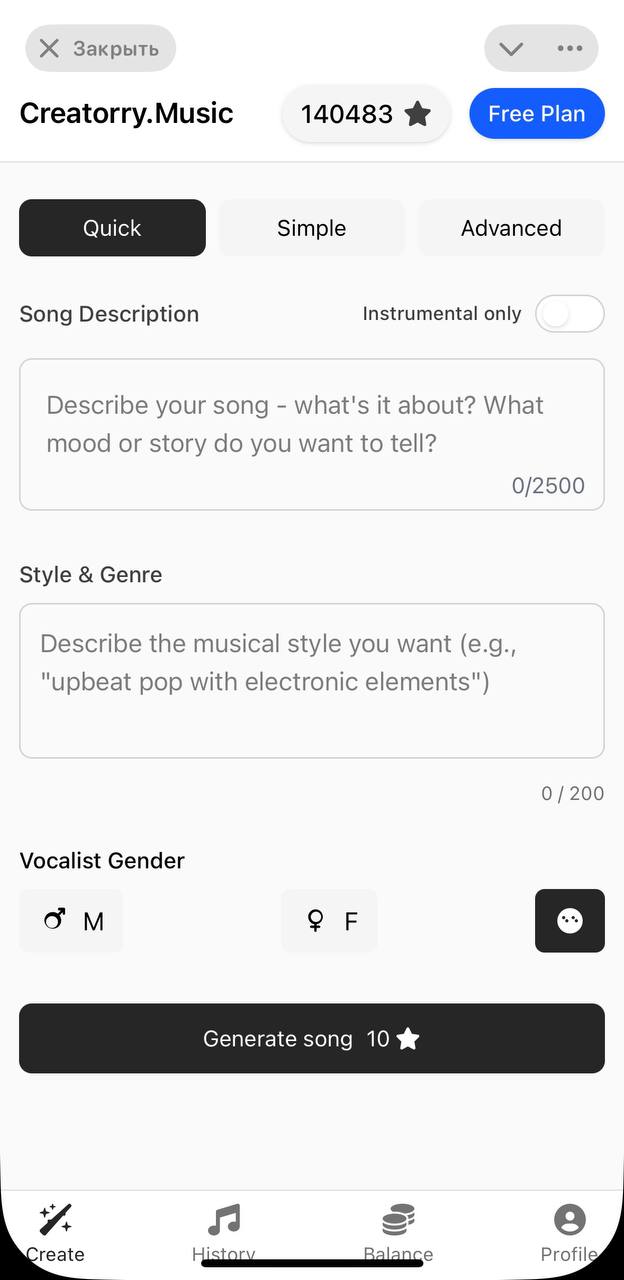Switch to the Simple mode tab

[x=312, y=228]
